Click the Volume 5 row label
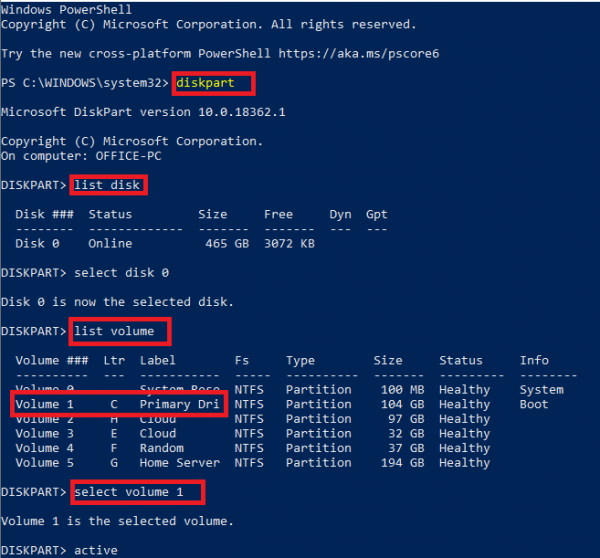Viewport: 600px width, 558px height. coord(45,462)
